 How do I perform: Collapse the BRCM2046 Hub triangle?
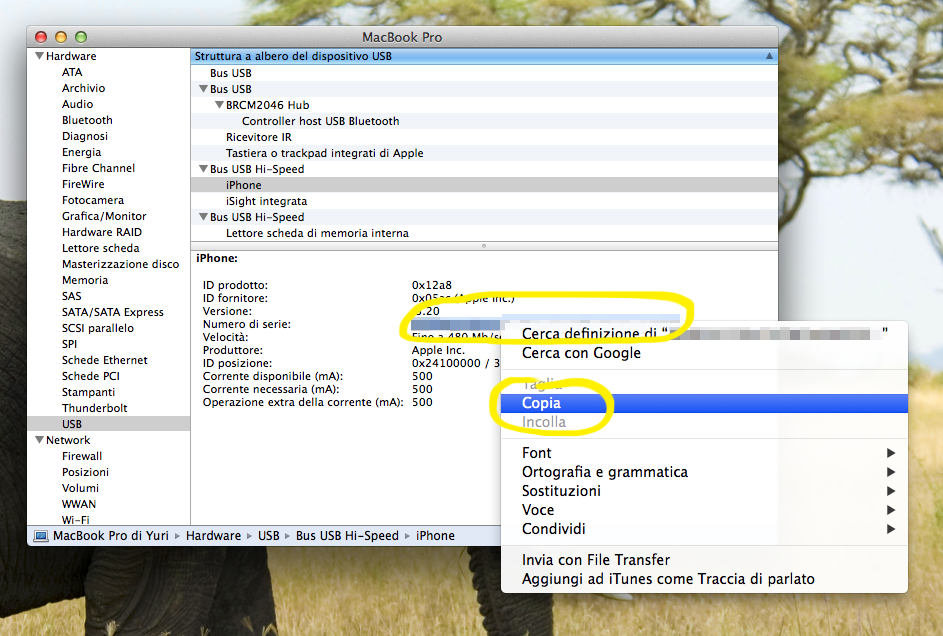point(220,105)
